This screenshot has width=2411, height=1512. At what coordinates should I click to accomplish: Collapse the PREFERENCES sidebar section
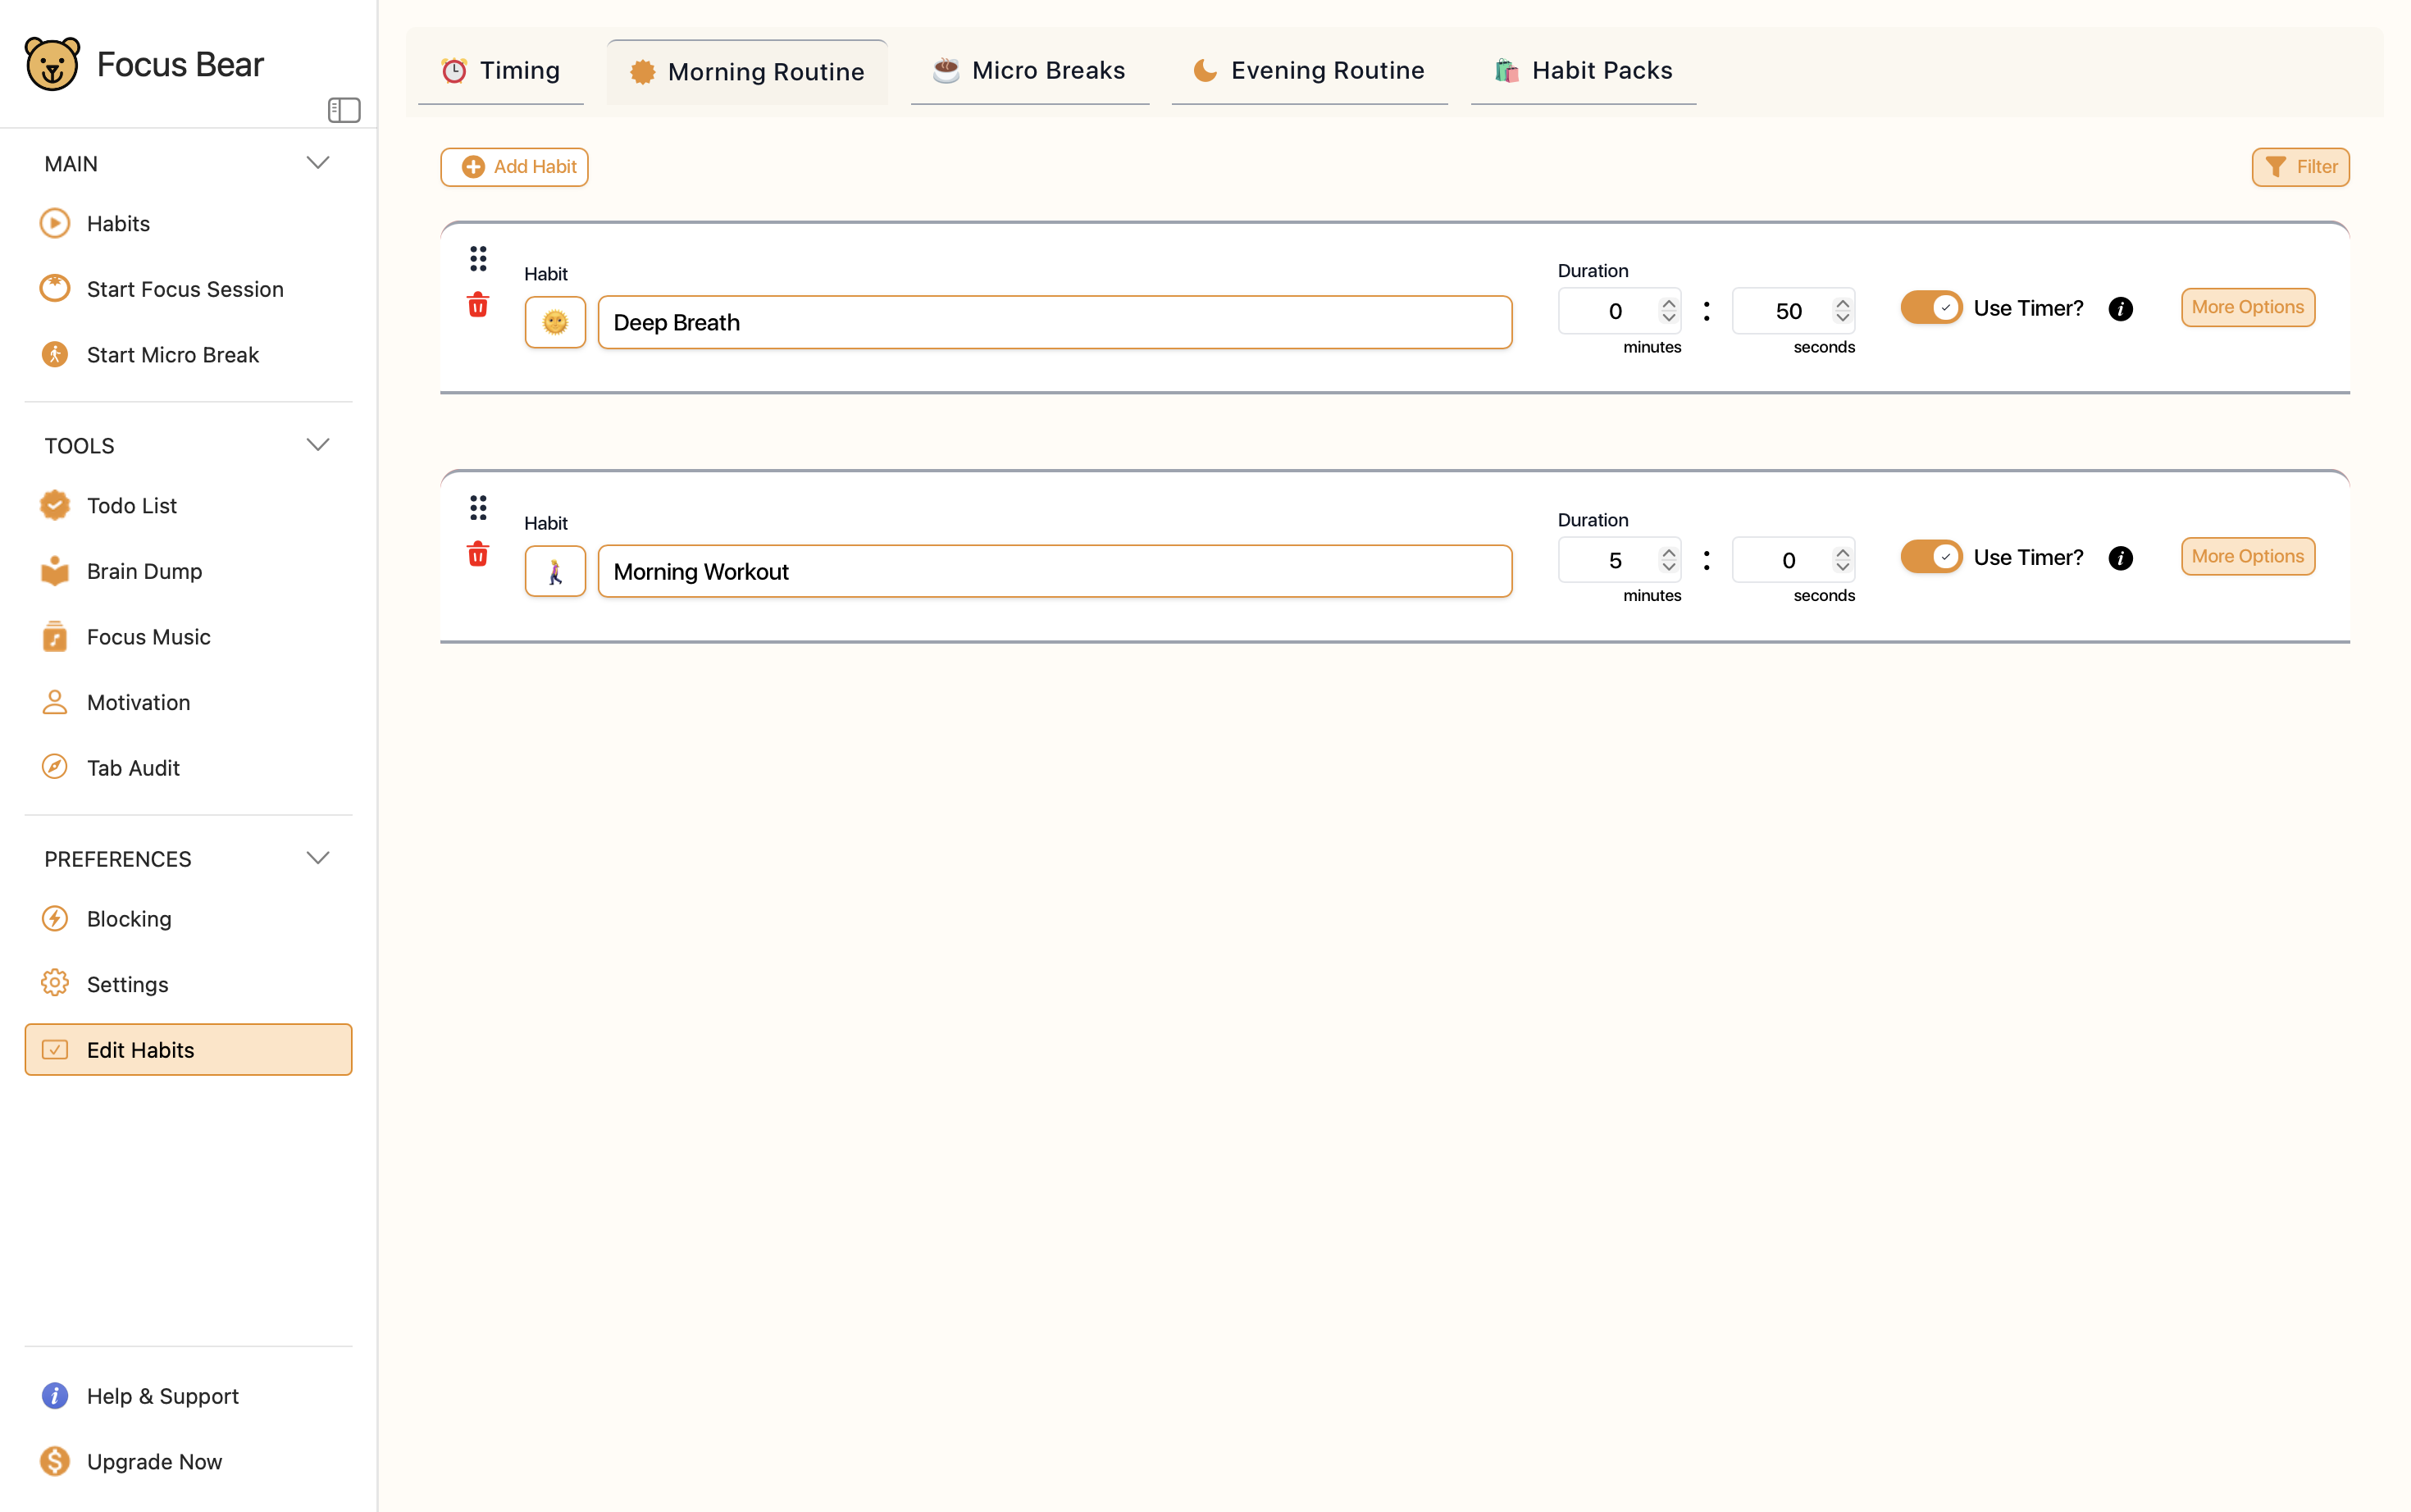318,858
